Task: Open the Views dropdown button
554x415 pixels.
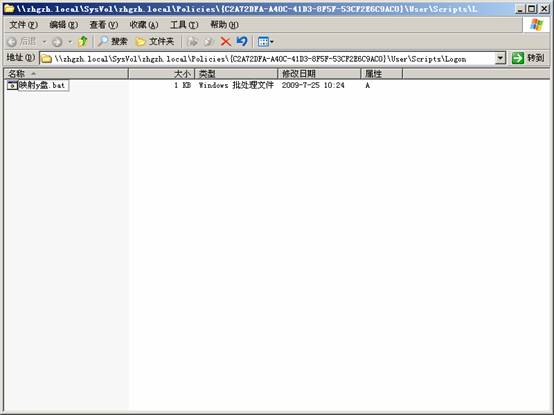Action: [x=265, y=42]
